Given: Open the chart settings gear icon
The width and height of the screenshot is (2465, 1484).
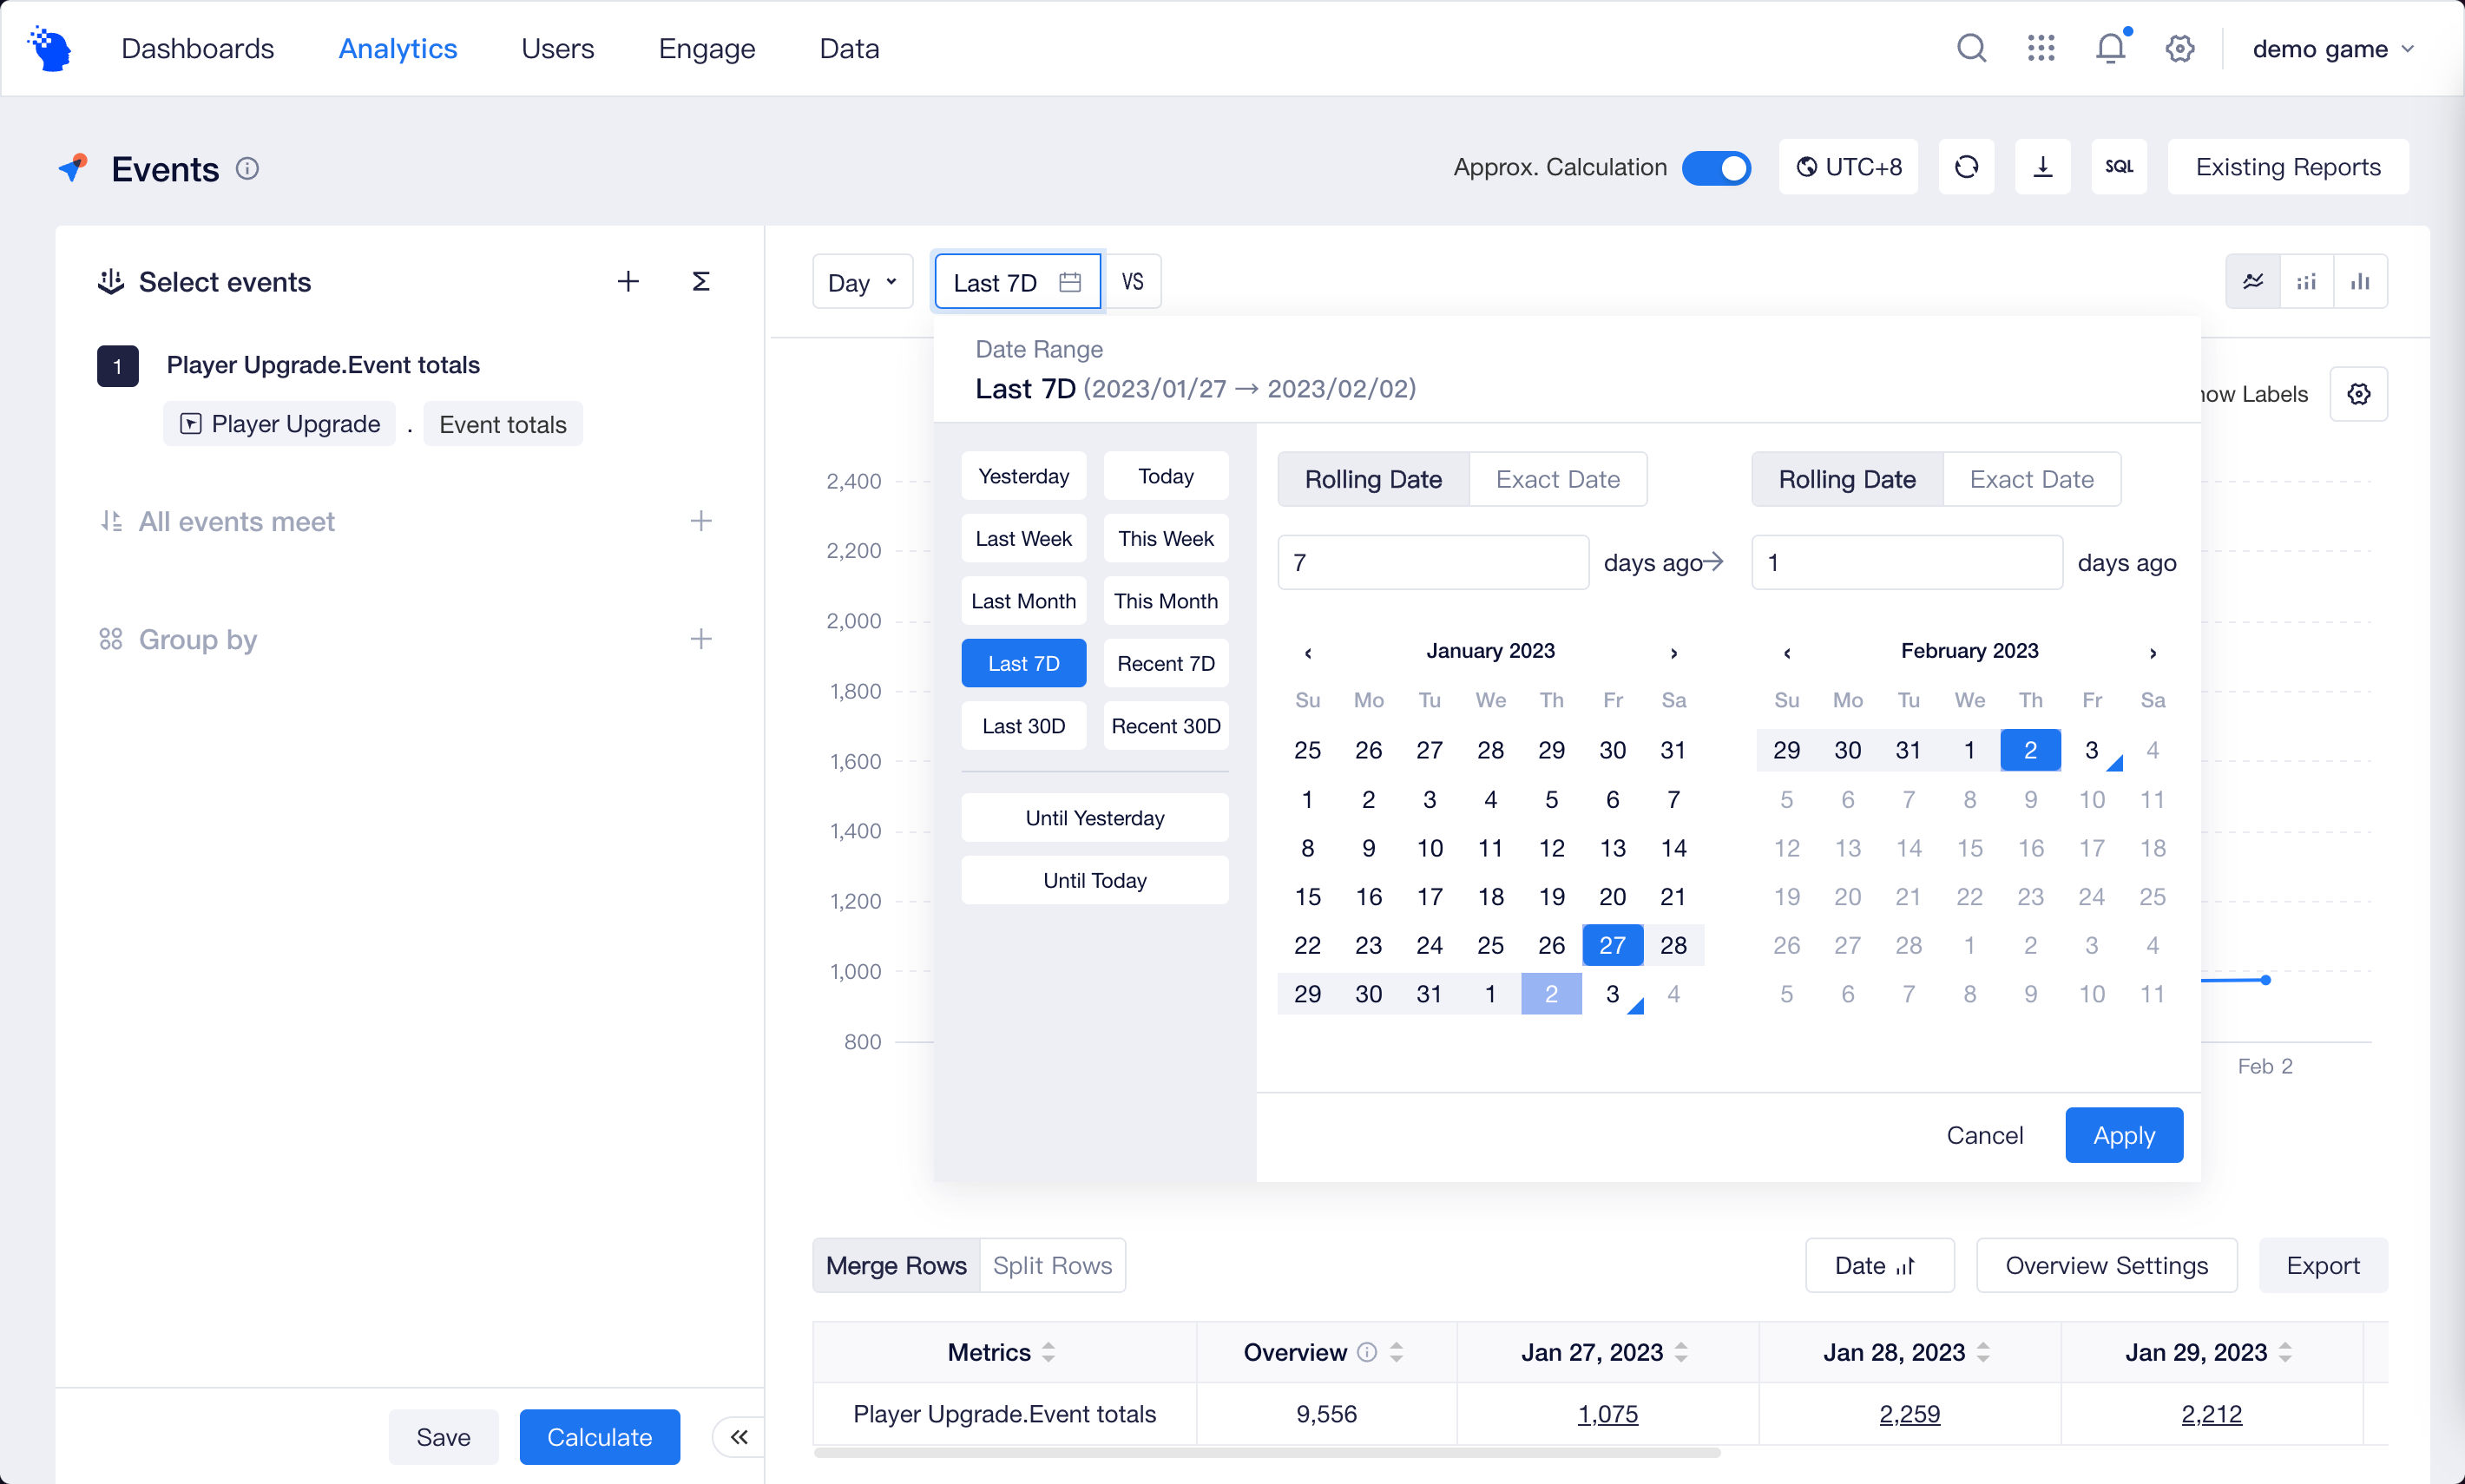Looking at the screenshot, I should (2358, 394).
